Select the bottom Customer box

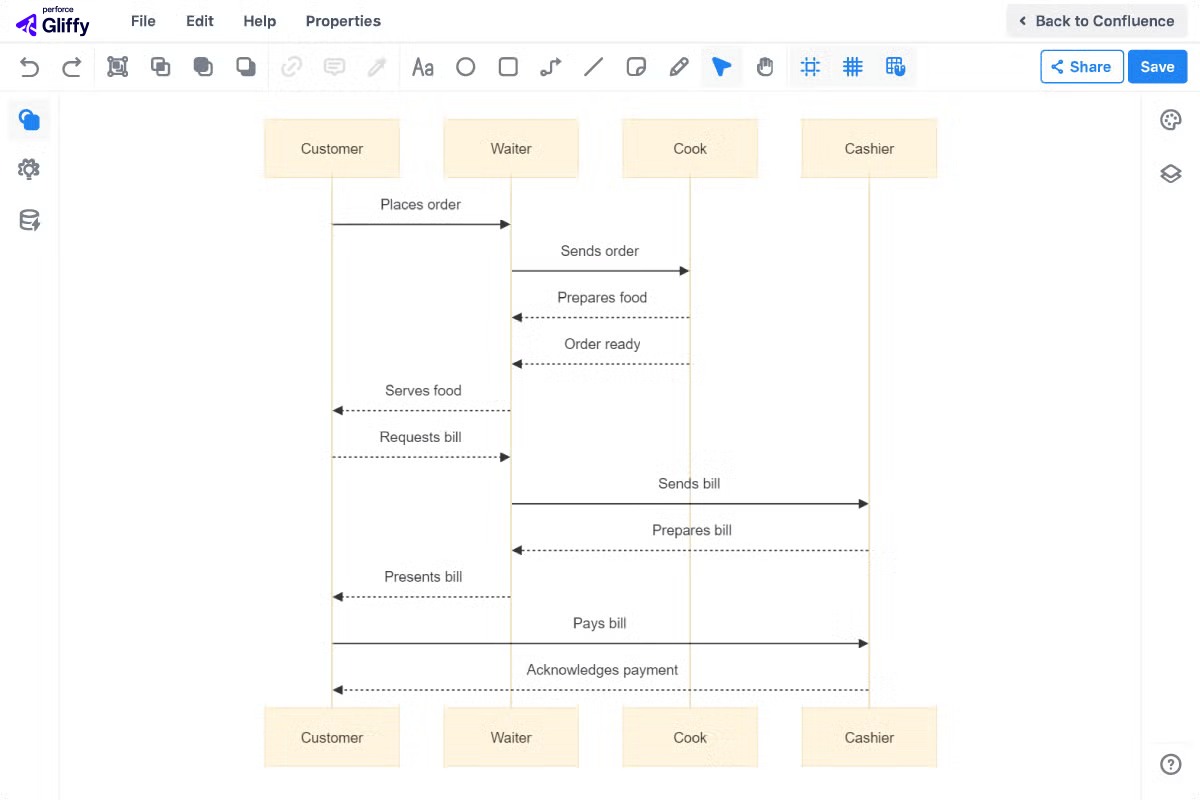332,738
